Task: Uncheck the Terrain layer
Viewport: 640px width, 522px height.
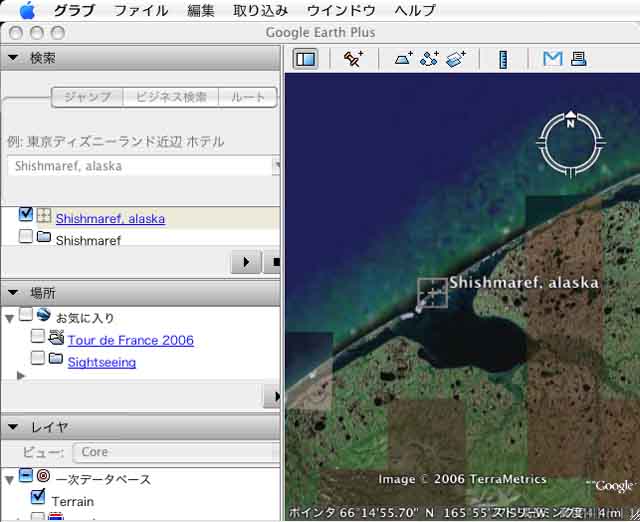Action: (38, 496)
